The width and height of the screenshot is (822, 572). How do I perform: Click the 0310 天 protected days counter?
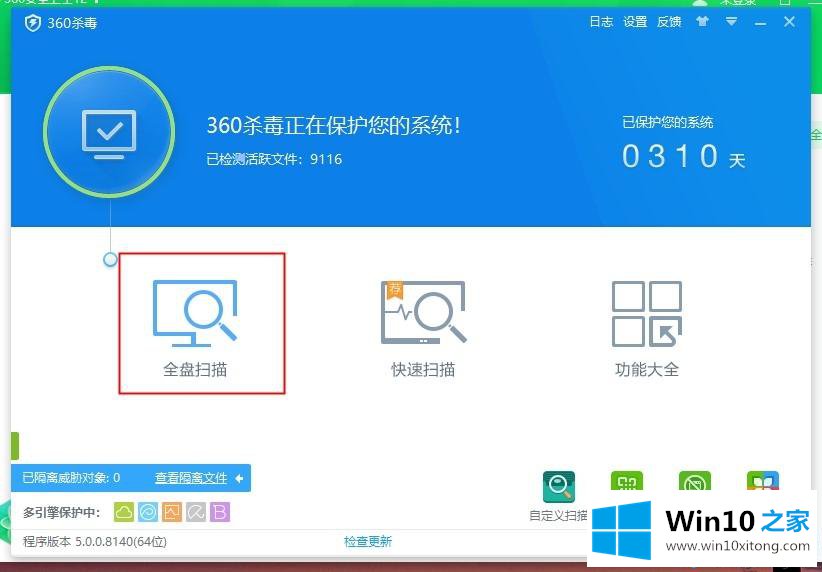[684, 157]
